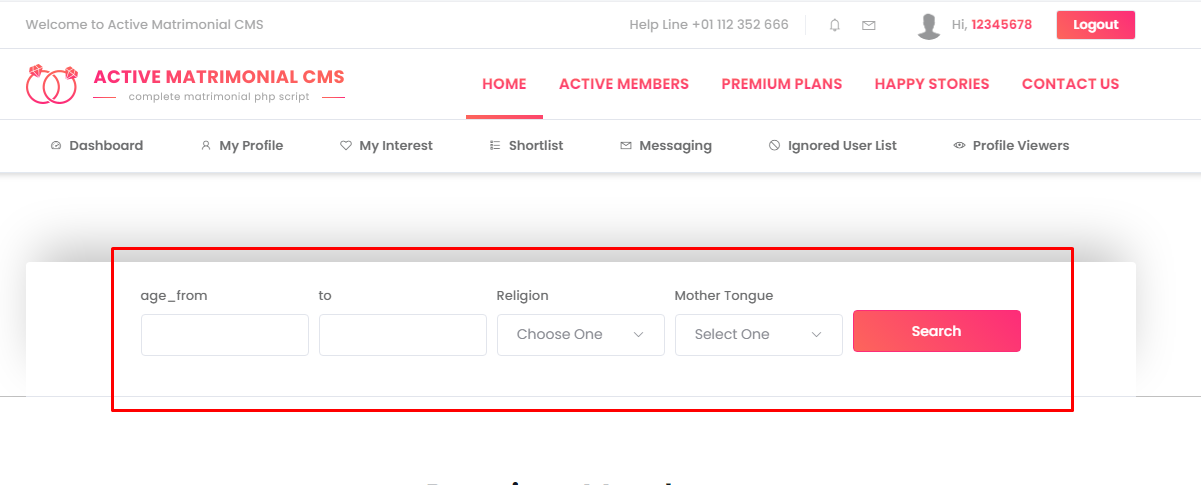Click the Logout button
1201x485 pixels.
coord(1096,25)
